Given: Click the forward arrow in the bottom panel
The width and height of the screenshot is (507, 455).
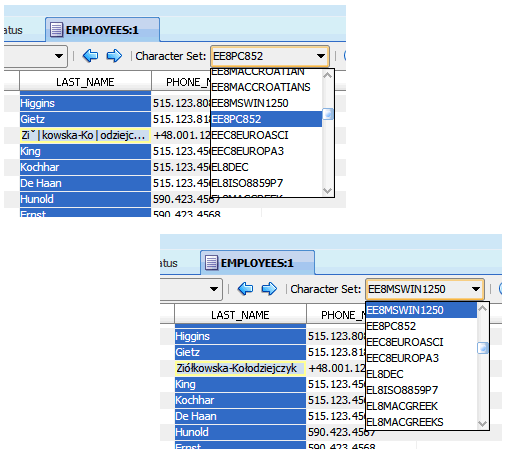Looking at the screenshot, I should coord(269,289).
